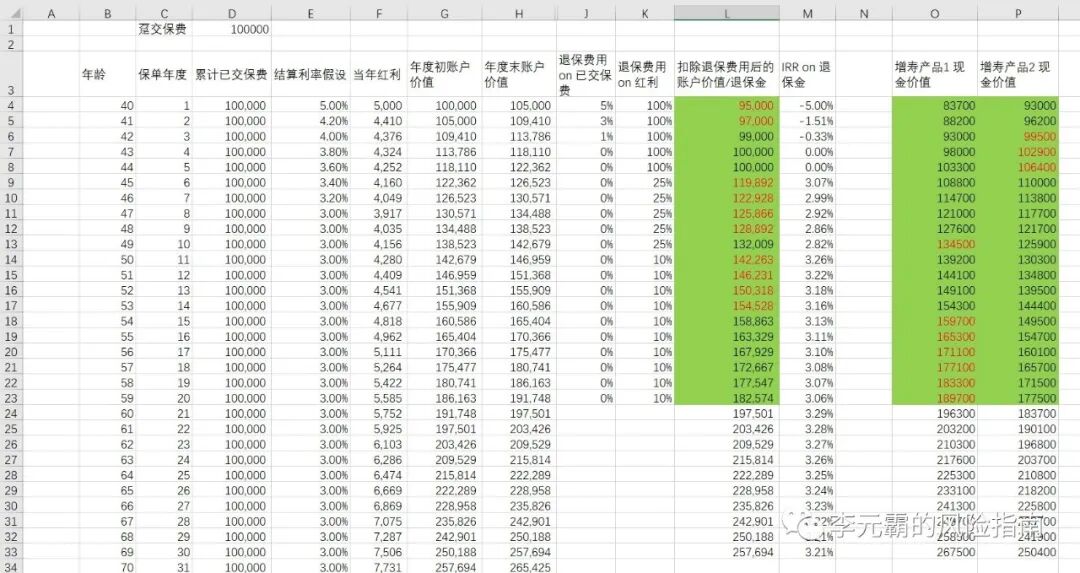Click the 当年红利 header cell
The height and width of the screenshot is (573, 1080).
tap(378, 74)
